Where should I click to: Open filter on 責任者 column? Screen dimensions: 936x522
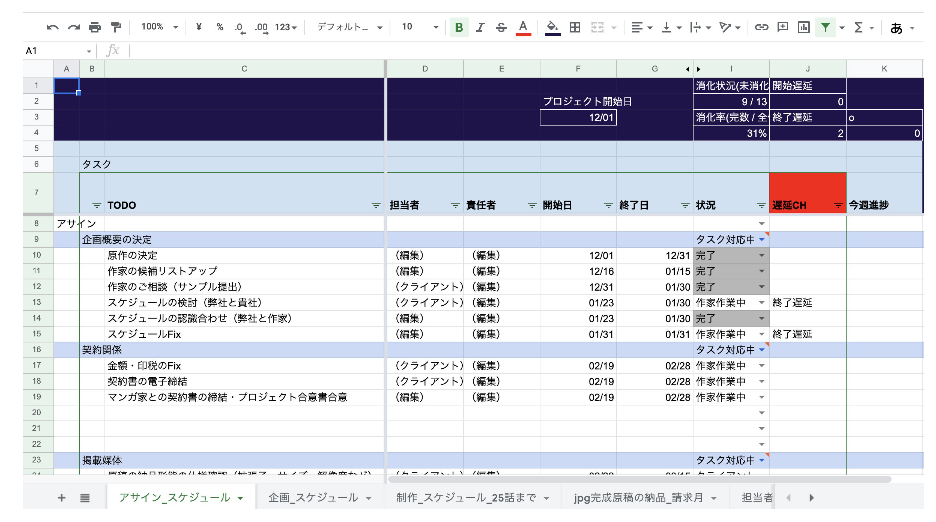532,205
